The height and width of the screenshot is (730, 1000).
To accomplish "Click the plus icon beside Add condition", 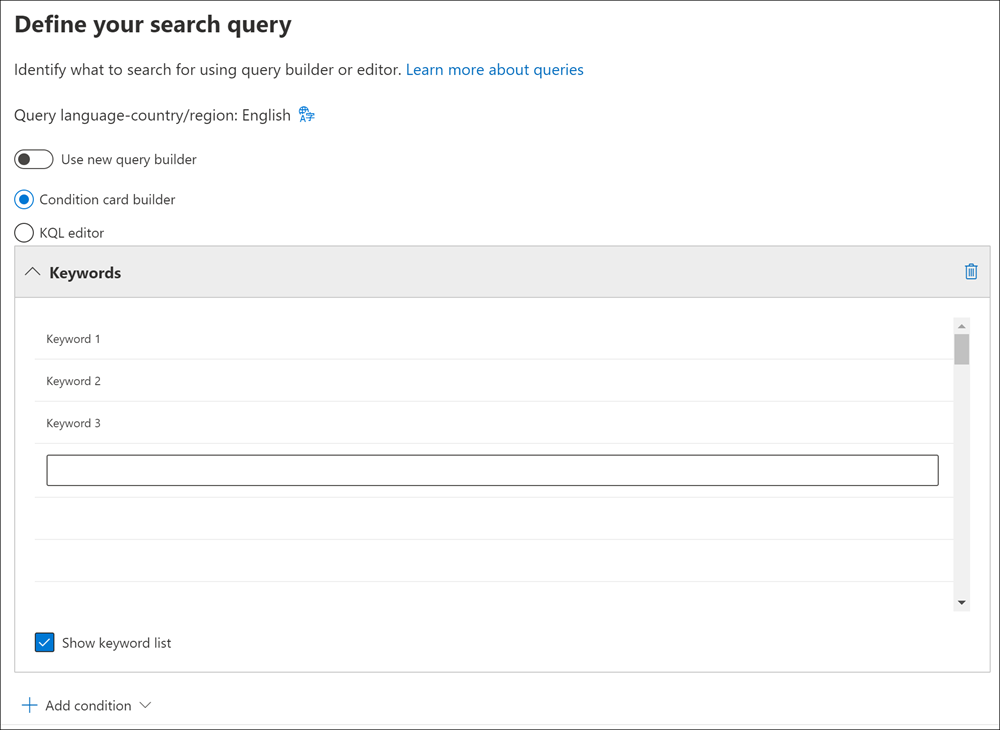I will tap(29, 705).
